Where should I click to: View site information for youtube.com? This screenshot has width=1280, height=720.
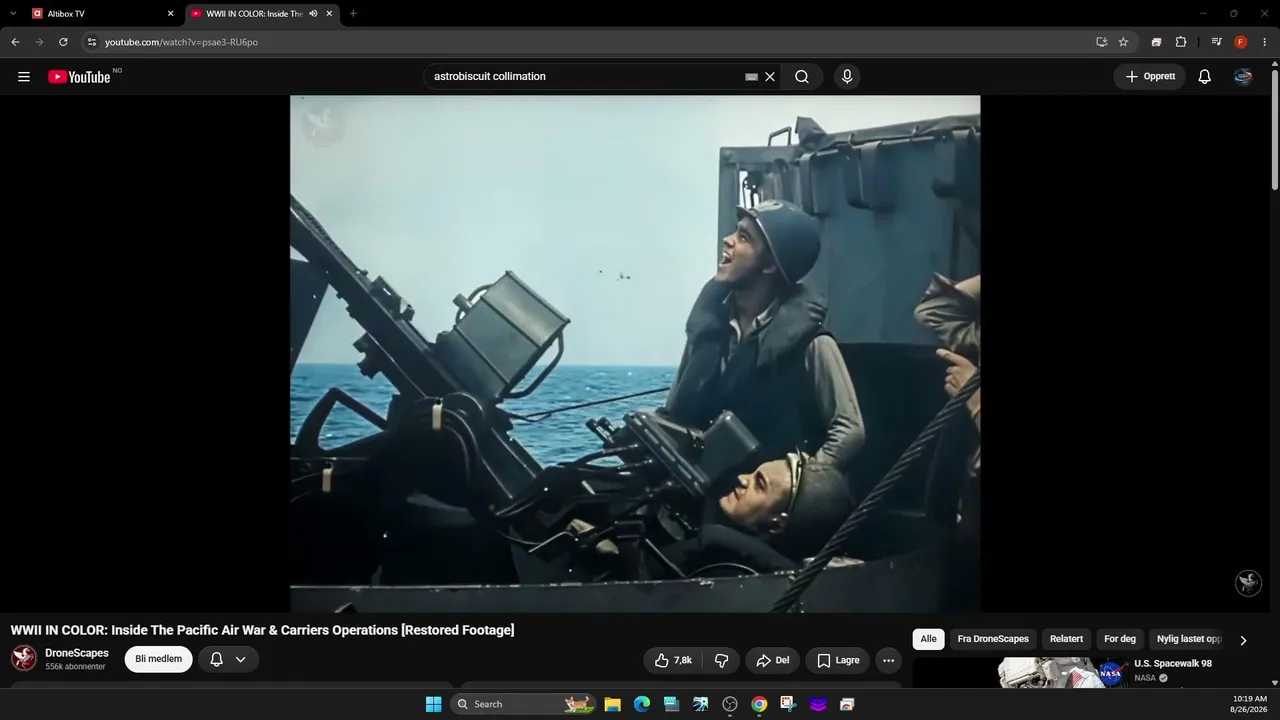pyautogui.click(x=92, y=42)
